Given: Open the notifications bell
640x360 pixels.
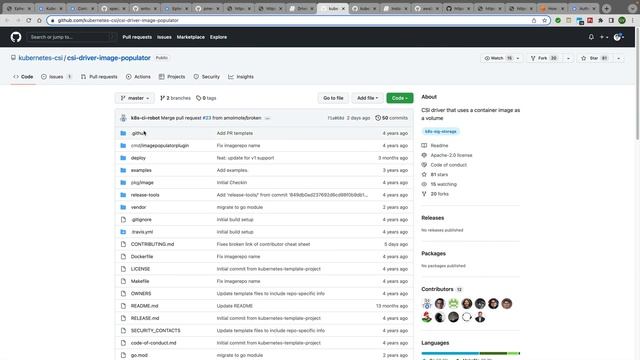Looking at the screenshot, I should pyautogui.click(x=591, y=37).
